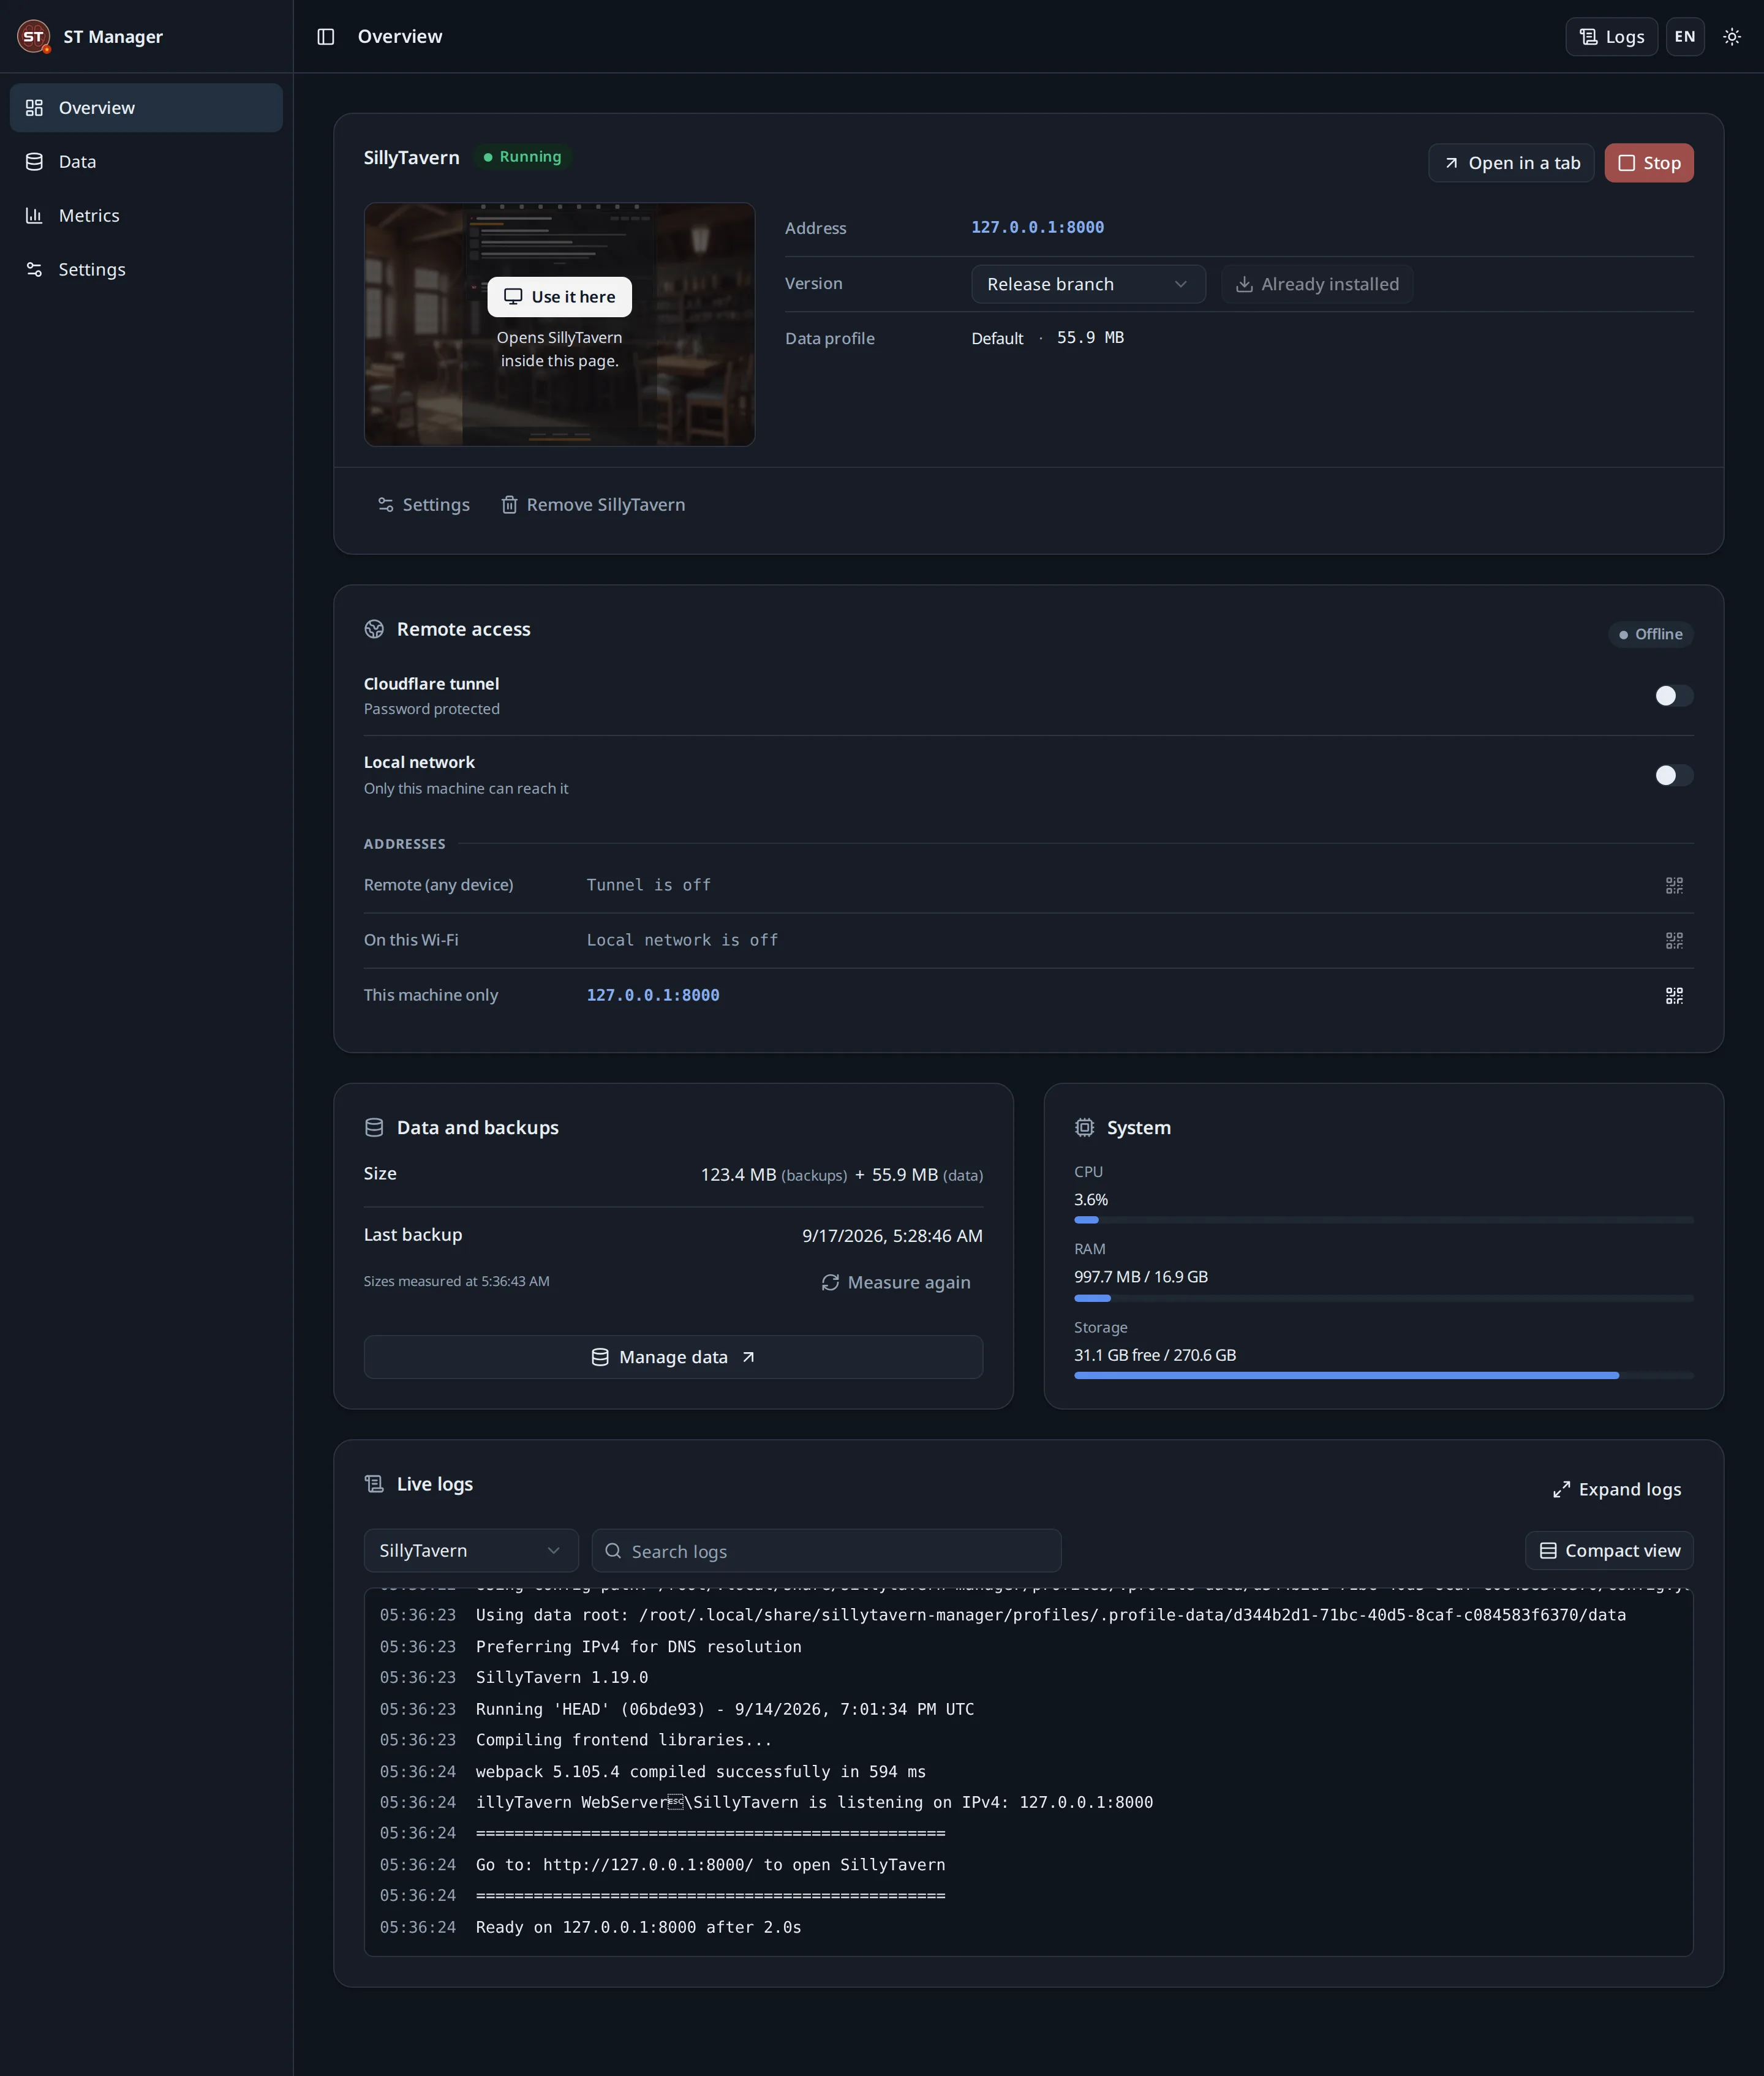This screenshot has width=1764, height=2076.
Task: Click Open in a tab
Action: (1511, 163)
